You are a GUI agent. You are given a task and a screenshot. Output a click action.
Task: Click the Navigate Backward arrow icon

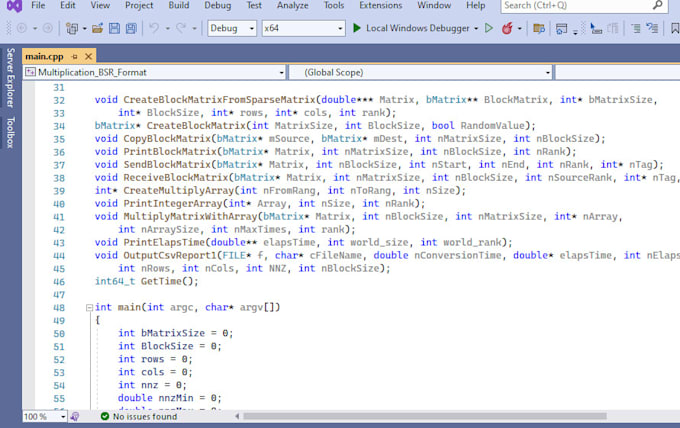point(21,29)
